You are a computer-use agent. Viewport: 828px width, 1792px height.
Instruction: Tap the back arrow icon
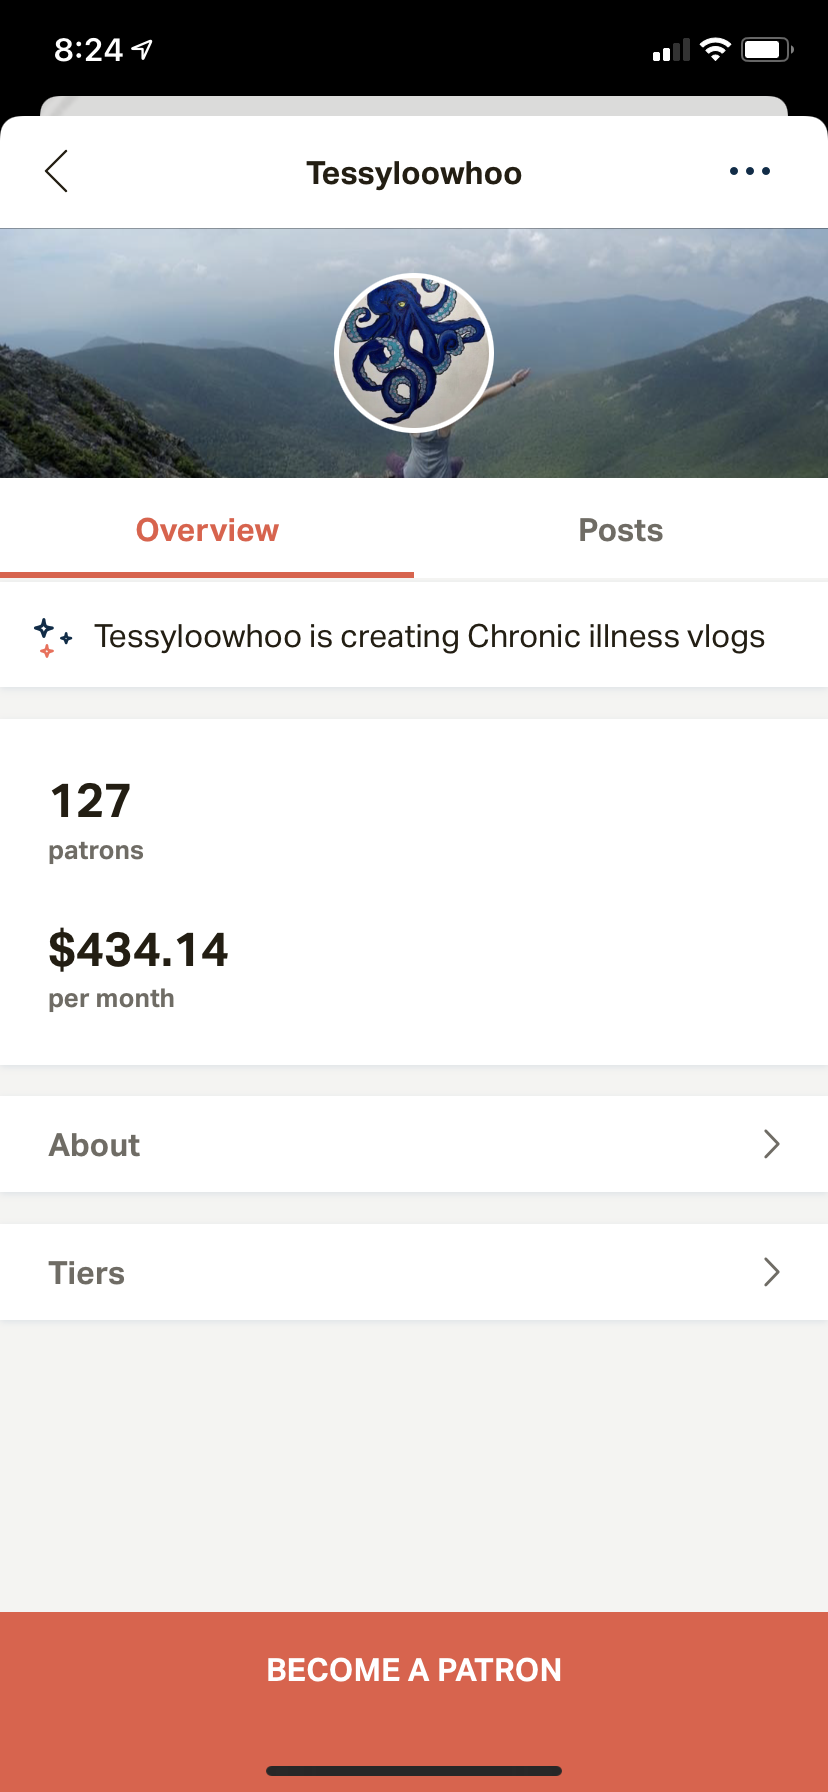pos(57,171)
